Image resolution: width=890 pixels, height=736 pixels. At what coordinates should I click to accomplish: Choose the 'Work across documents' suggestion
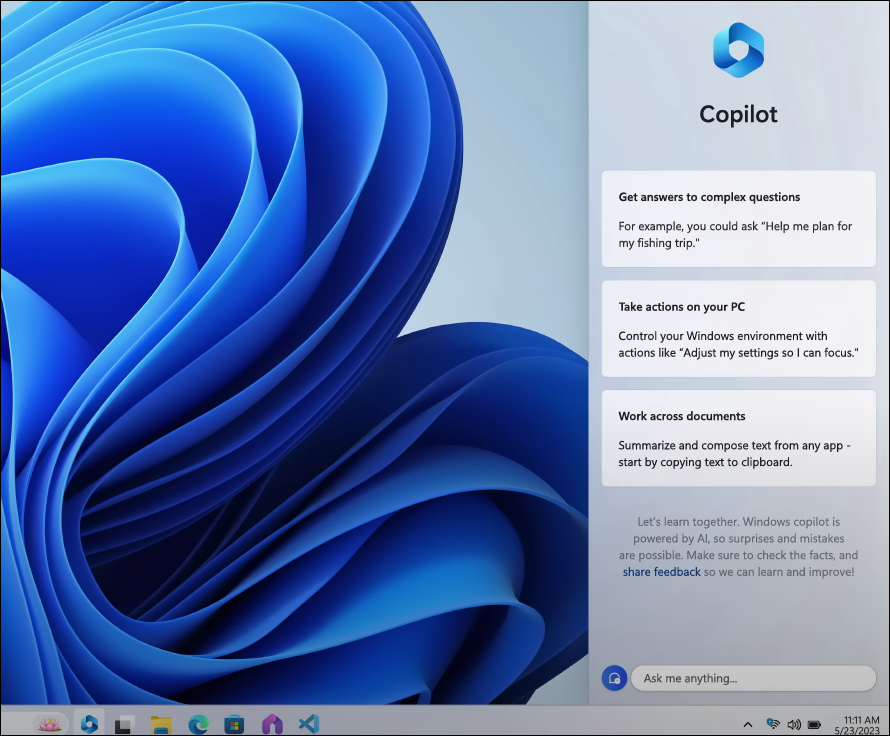point(738,438)
